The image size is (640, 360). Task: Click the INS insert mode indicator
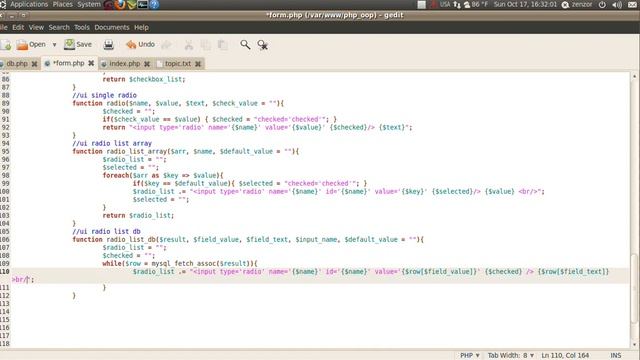point(616,356)
